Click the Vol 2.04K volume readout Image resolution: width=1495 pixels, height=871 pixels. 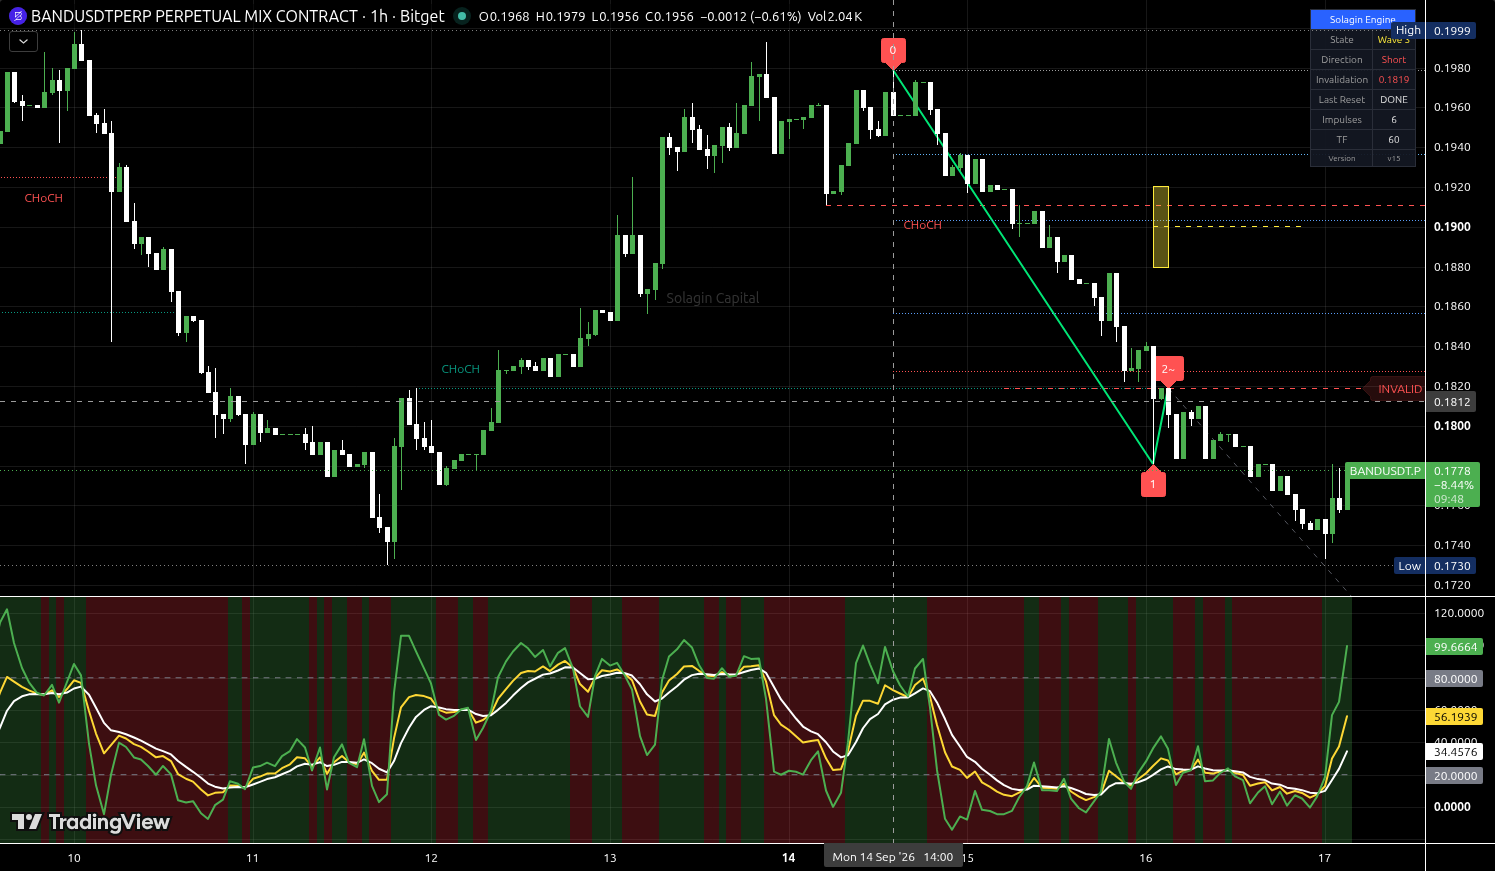click(x=834, y=17)
